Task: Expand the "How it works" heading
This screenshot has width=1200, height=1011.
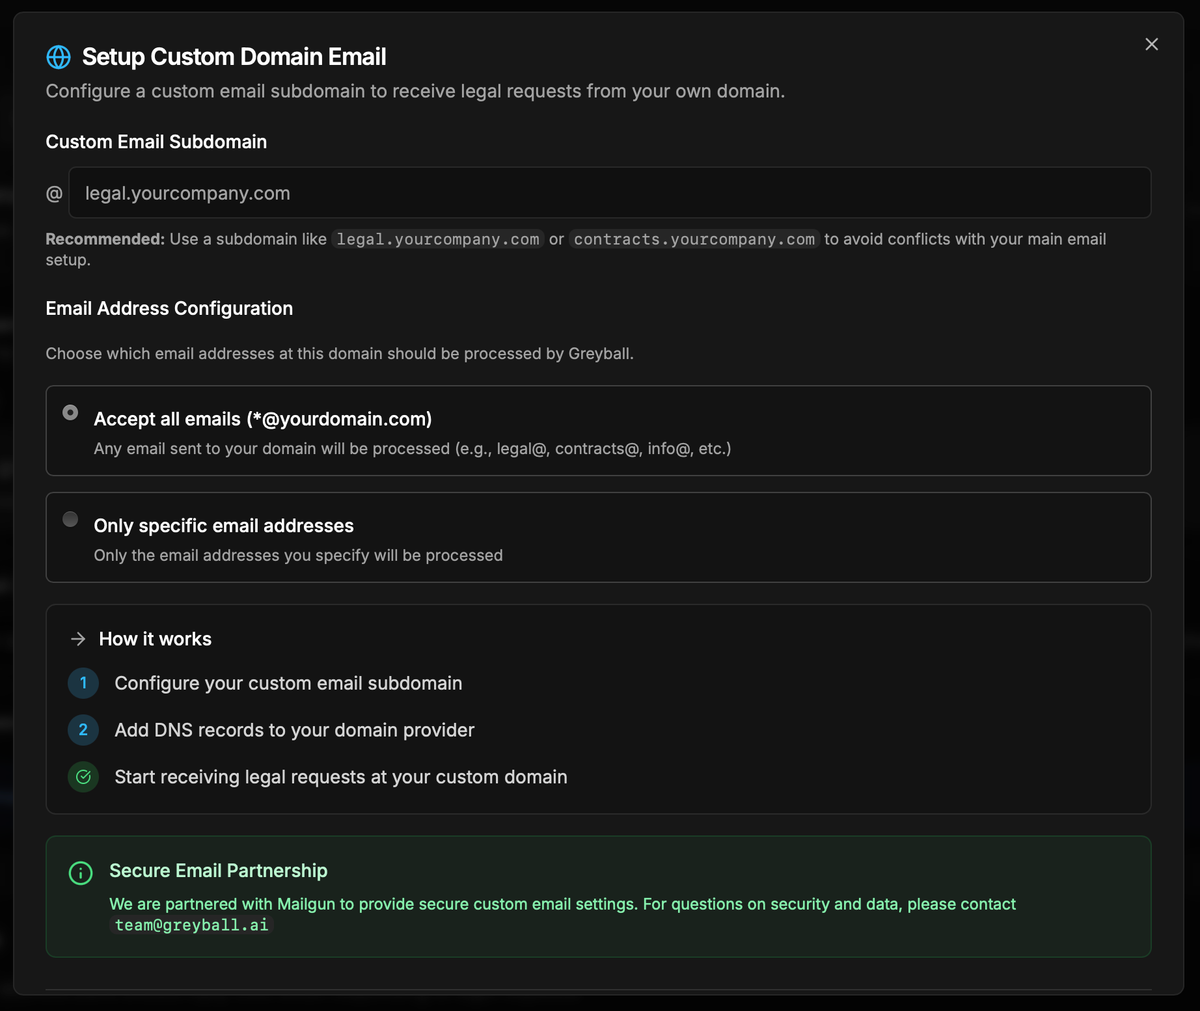Action: [x=155, y=639]
